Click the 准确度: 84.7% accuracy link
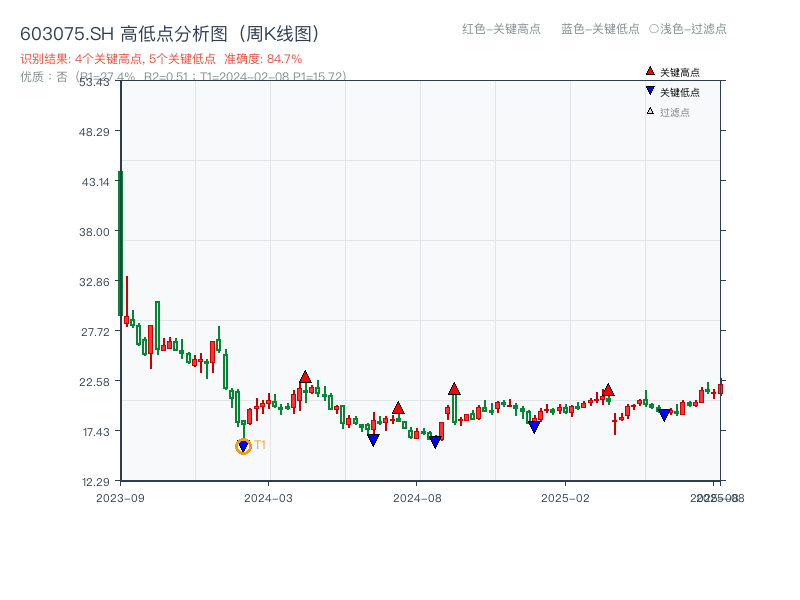The image size is (800, 600). tap(262, 58)
